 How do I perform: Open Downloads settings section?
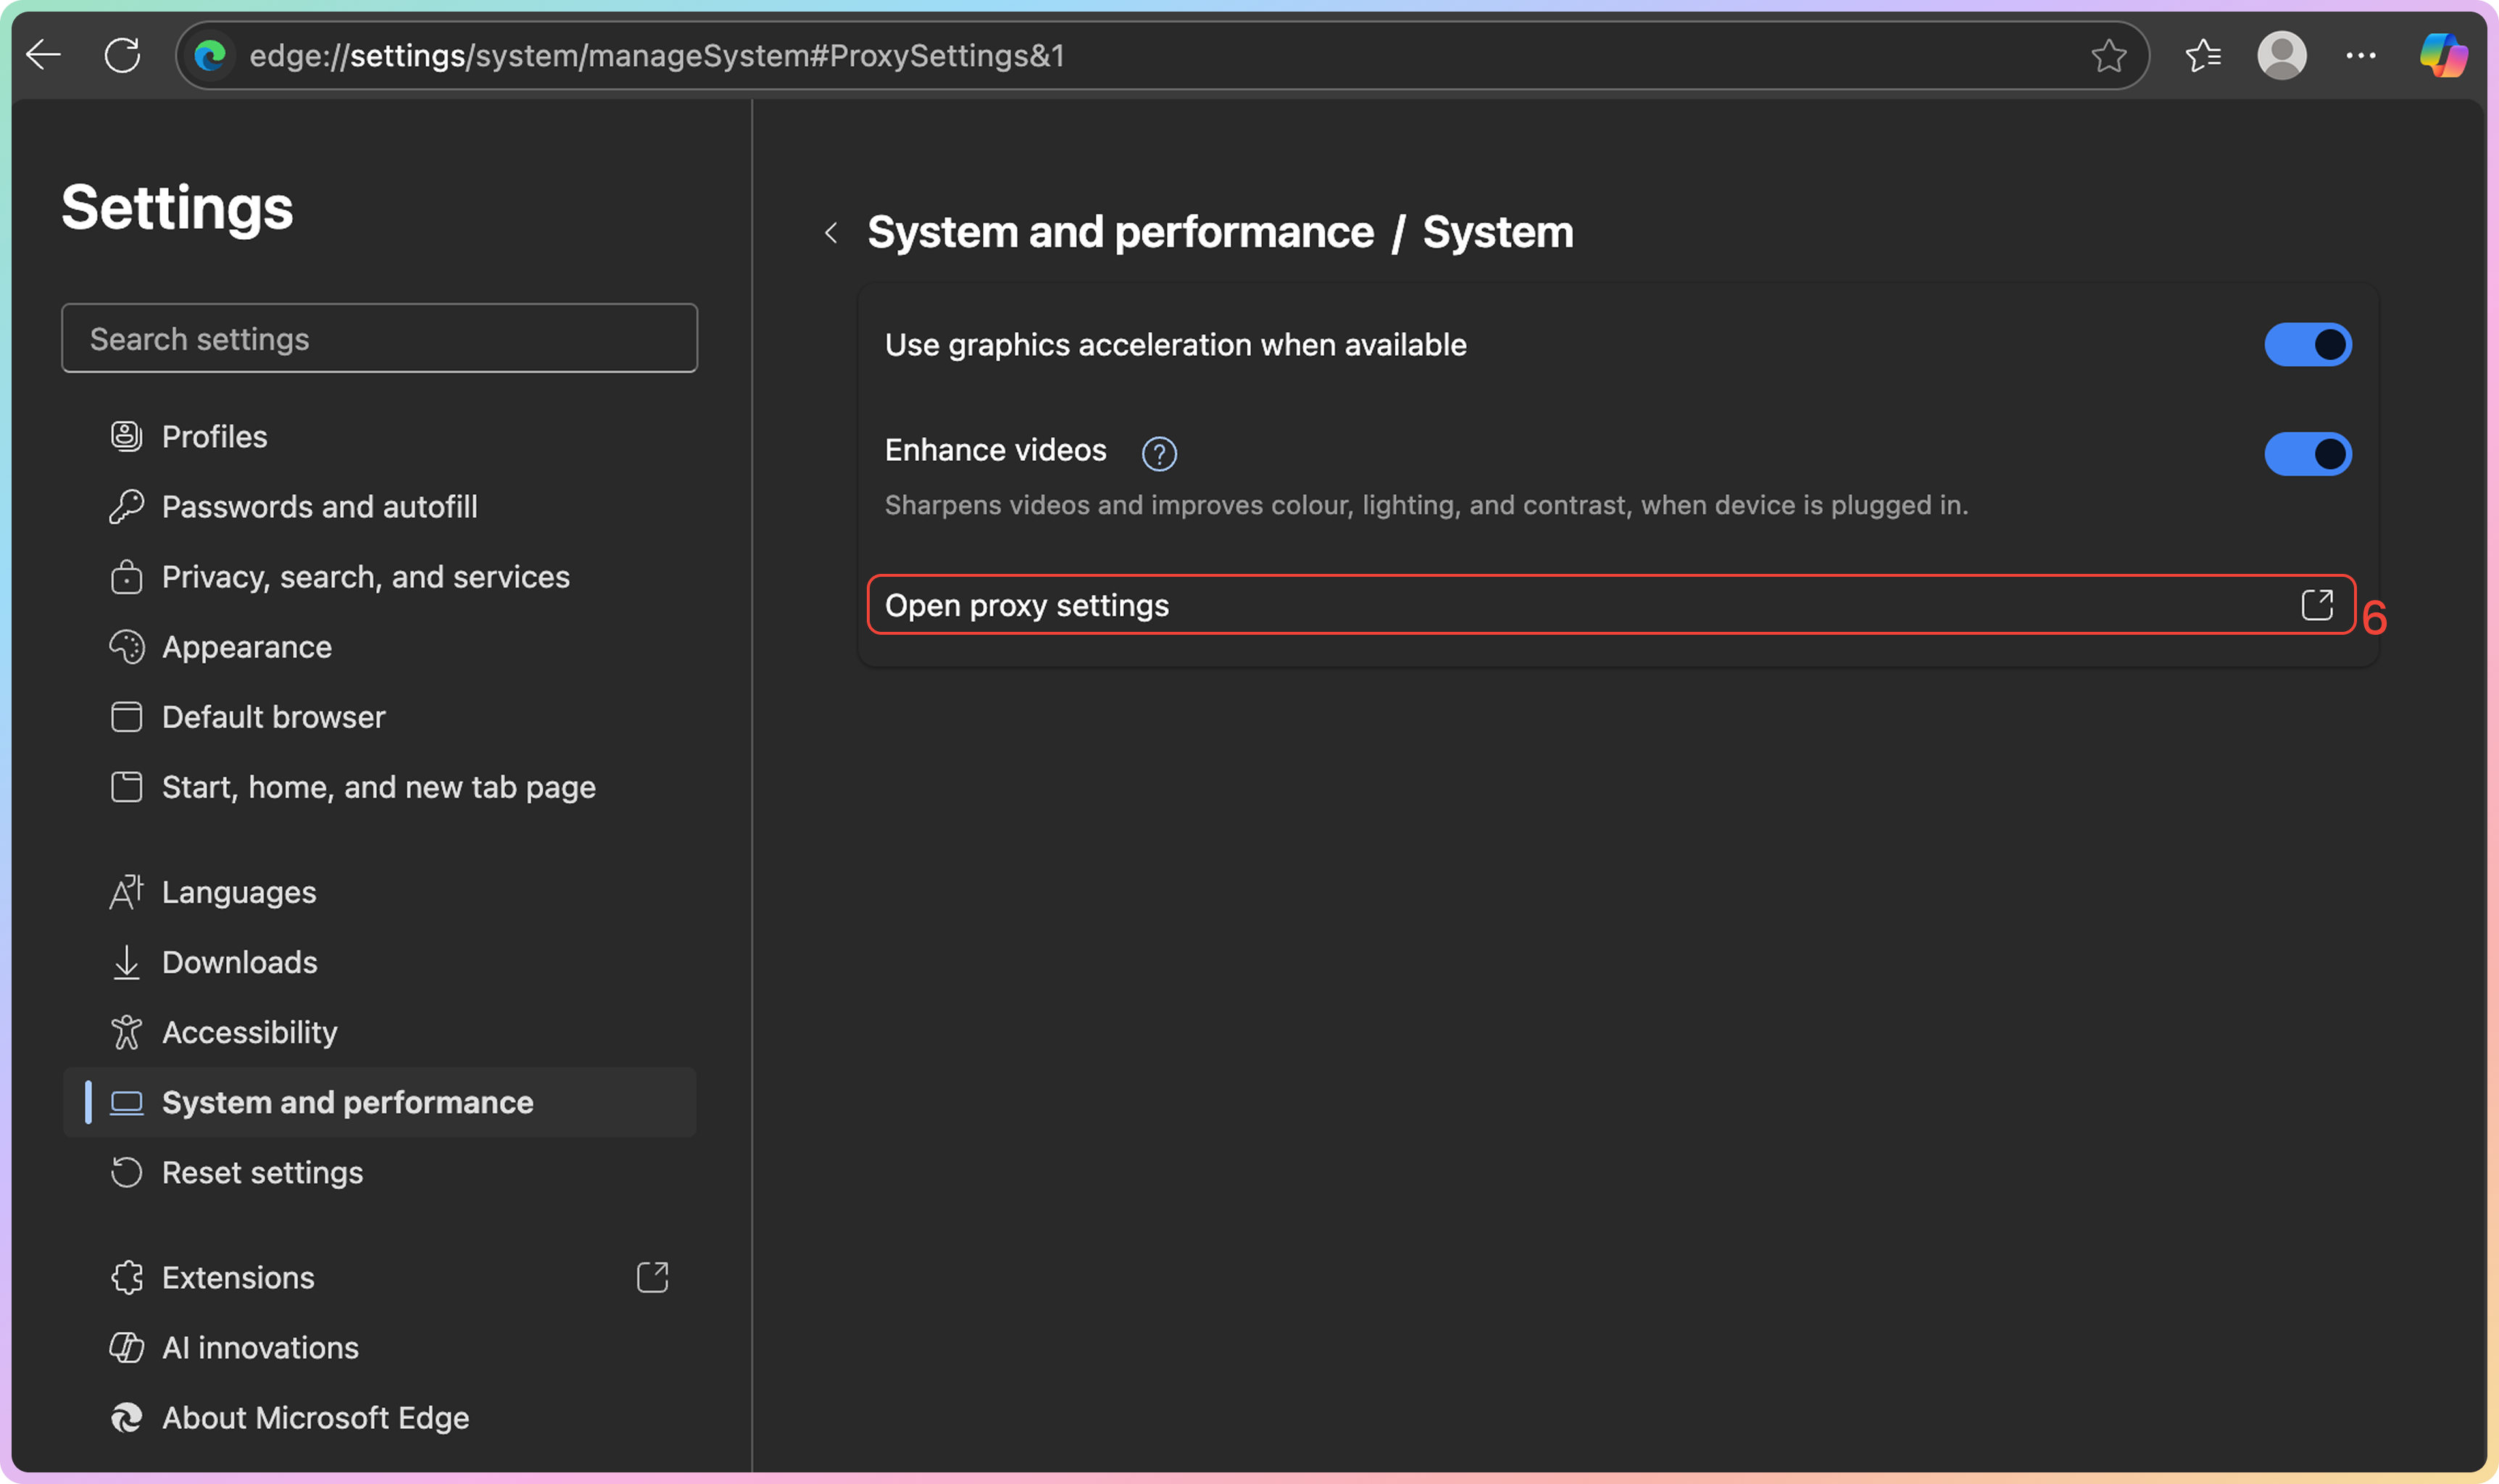[239, 962]
